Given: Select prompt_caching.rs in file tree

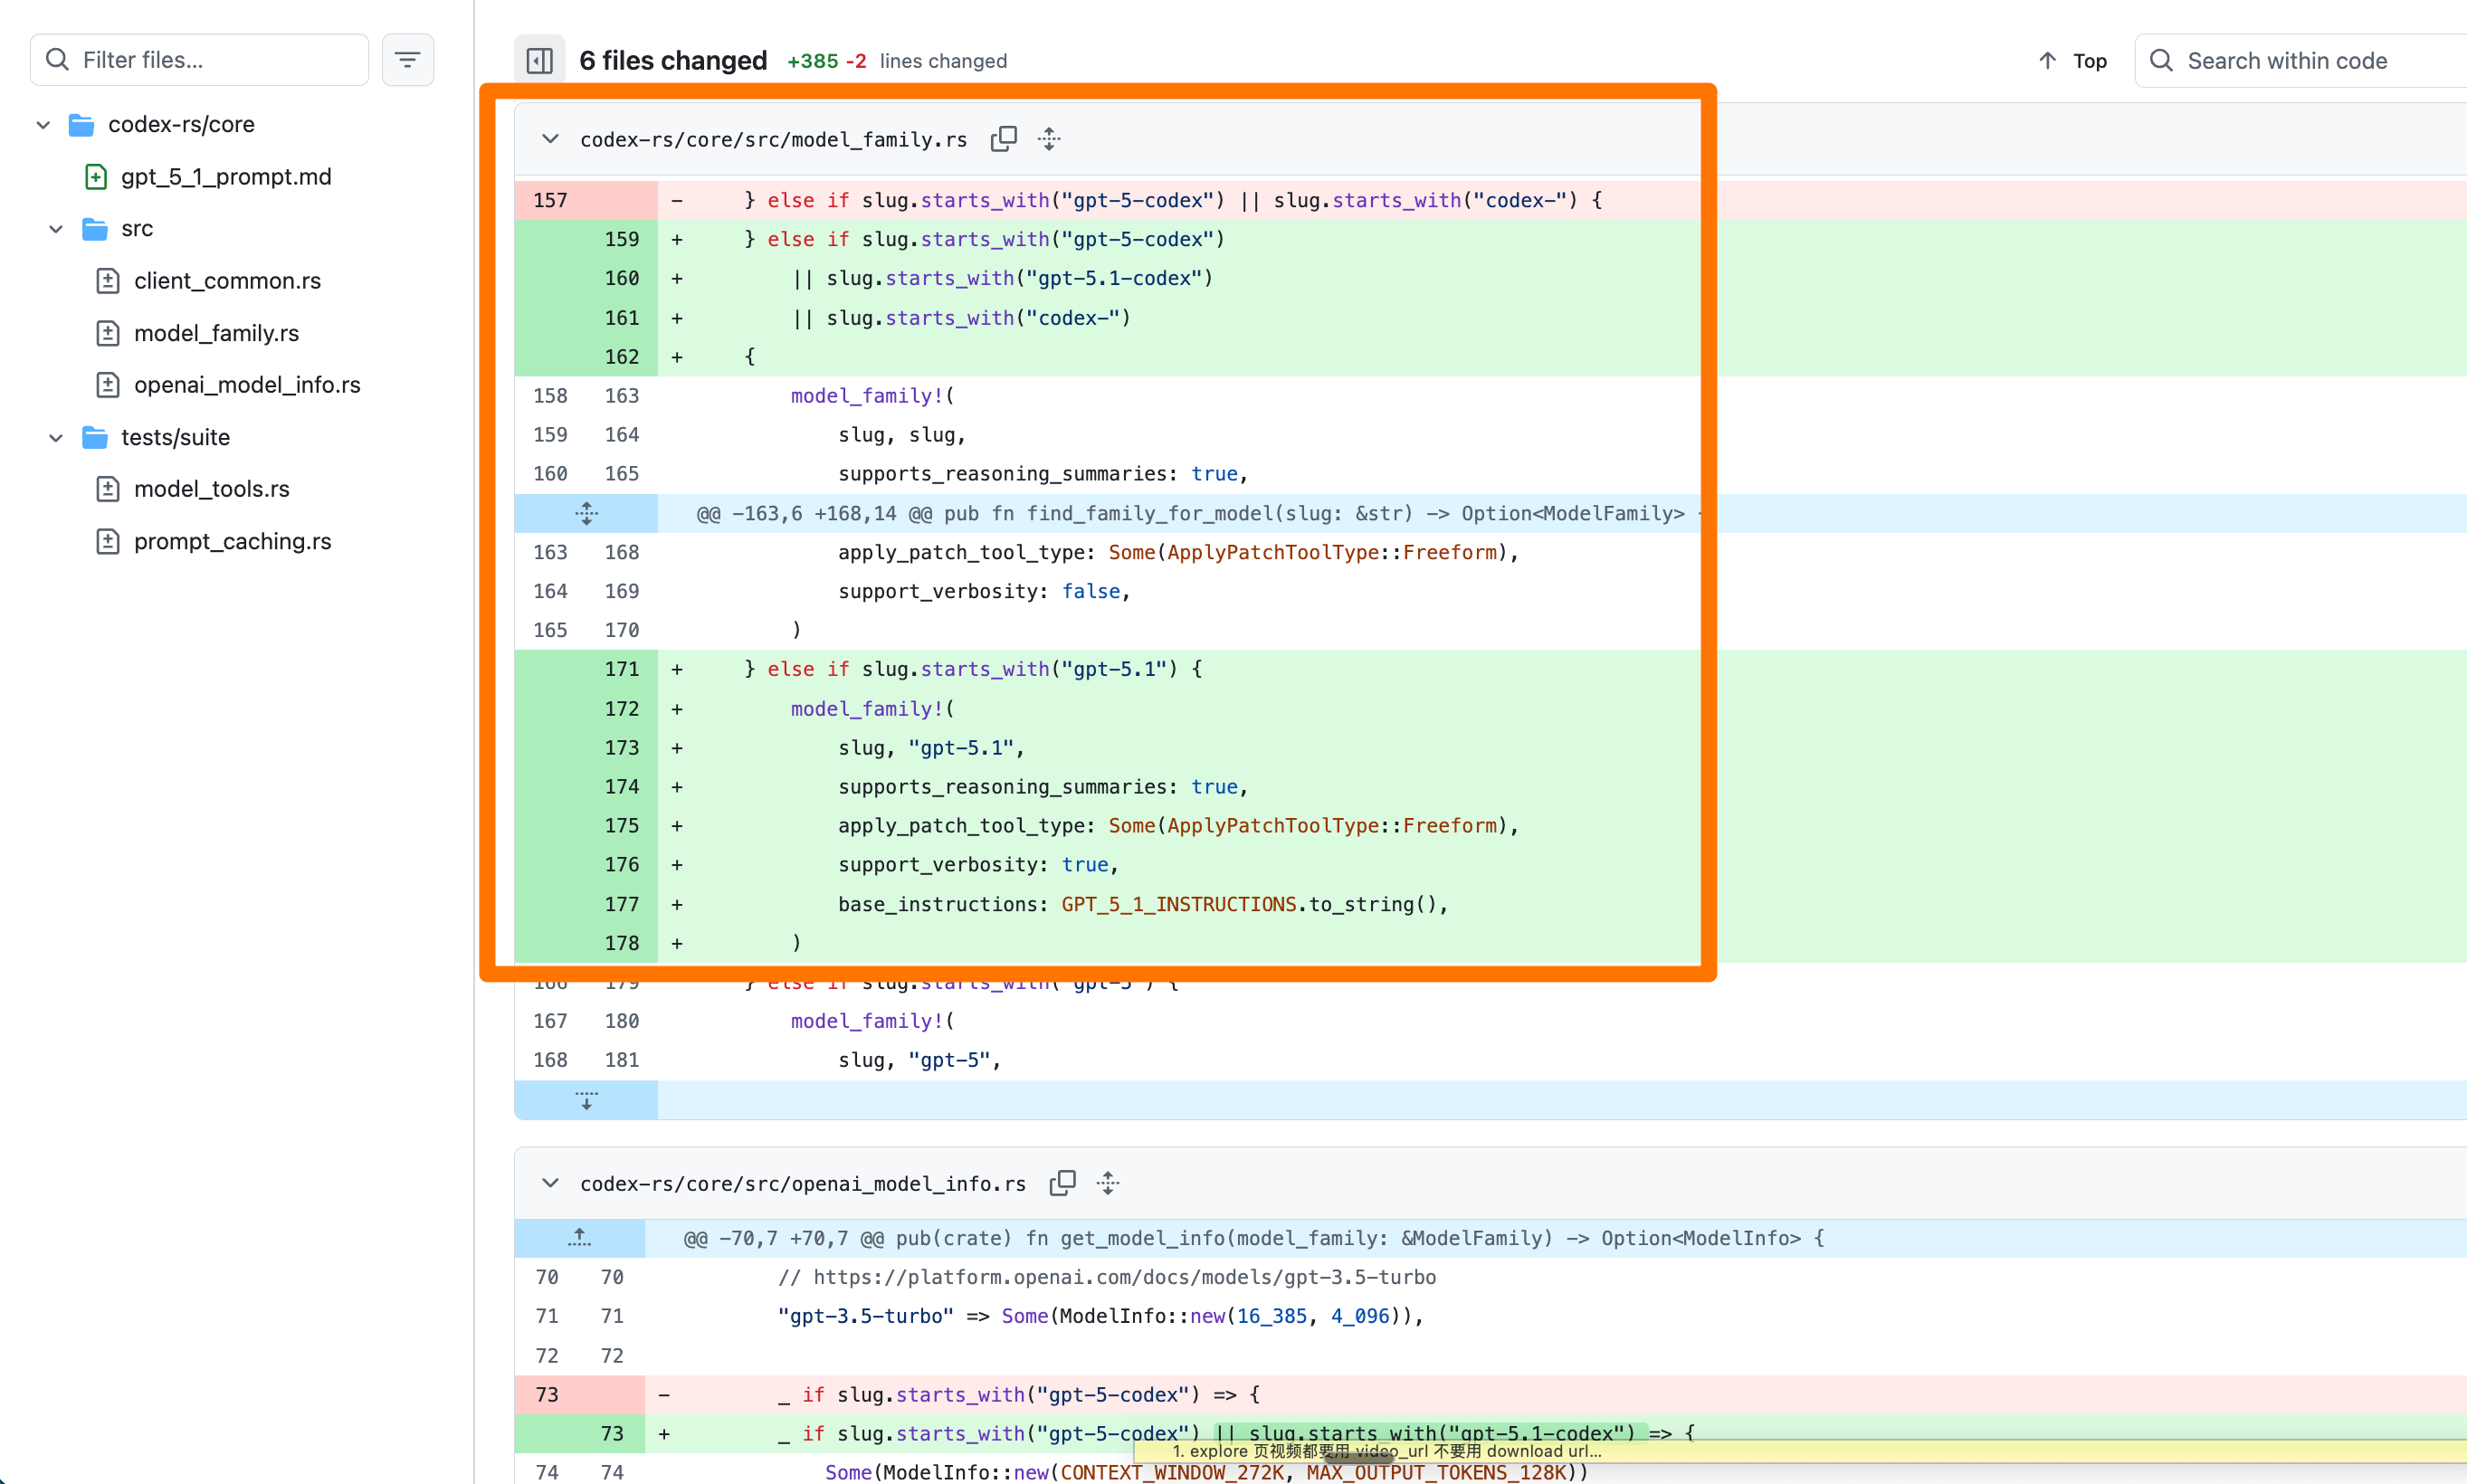Looking at the screenshot, I should coord(232,541).
